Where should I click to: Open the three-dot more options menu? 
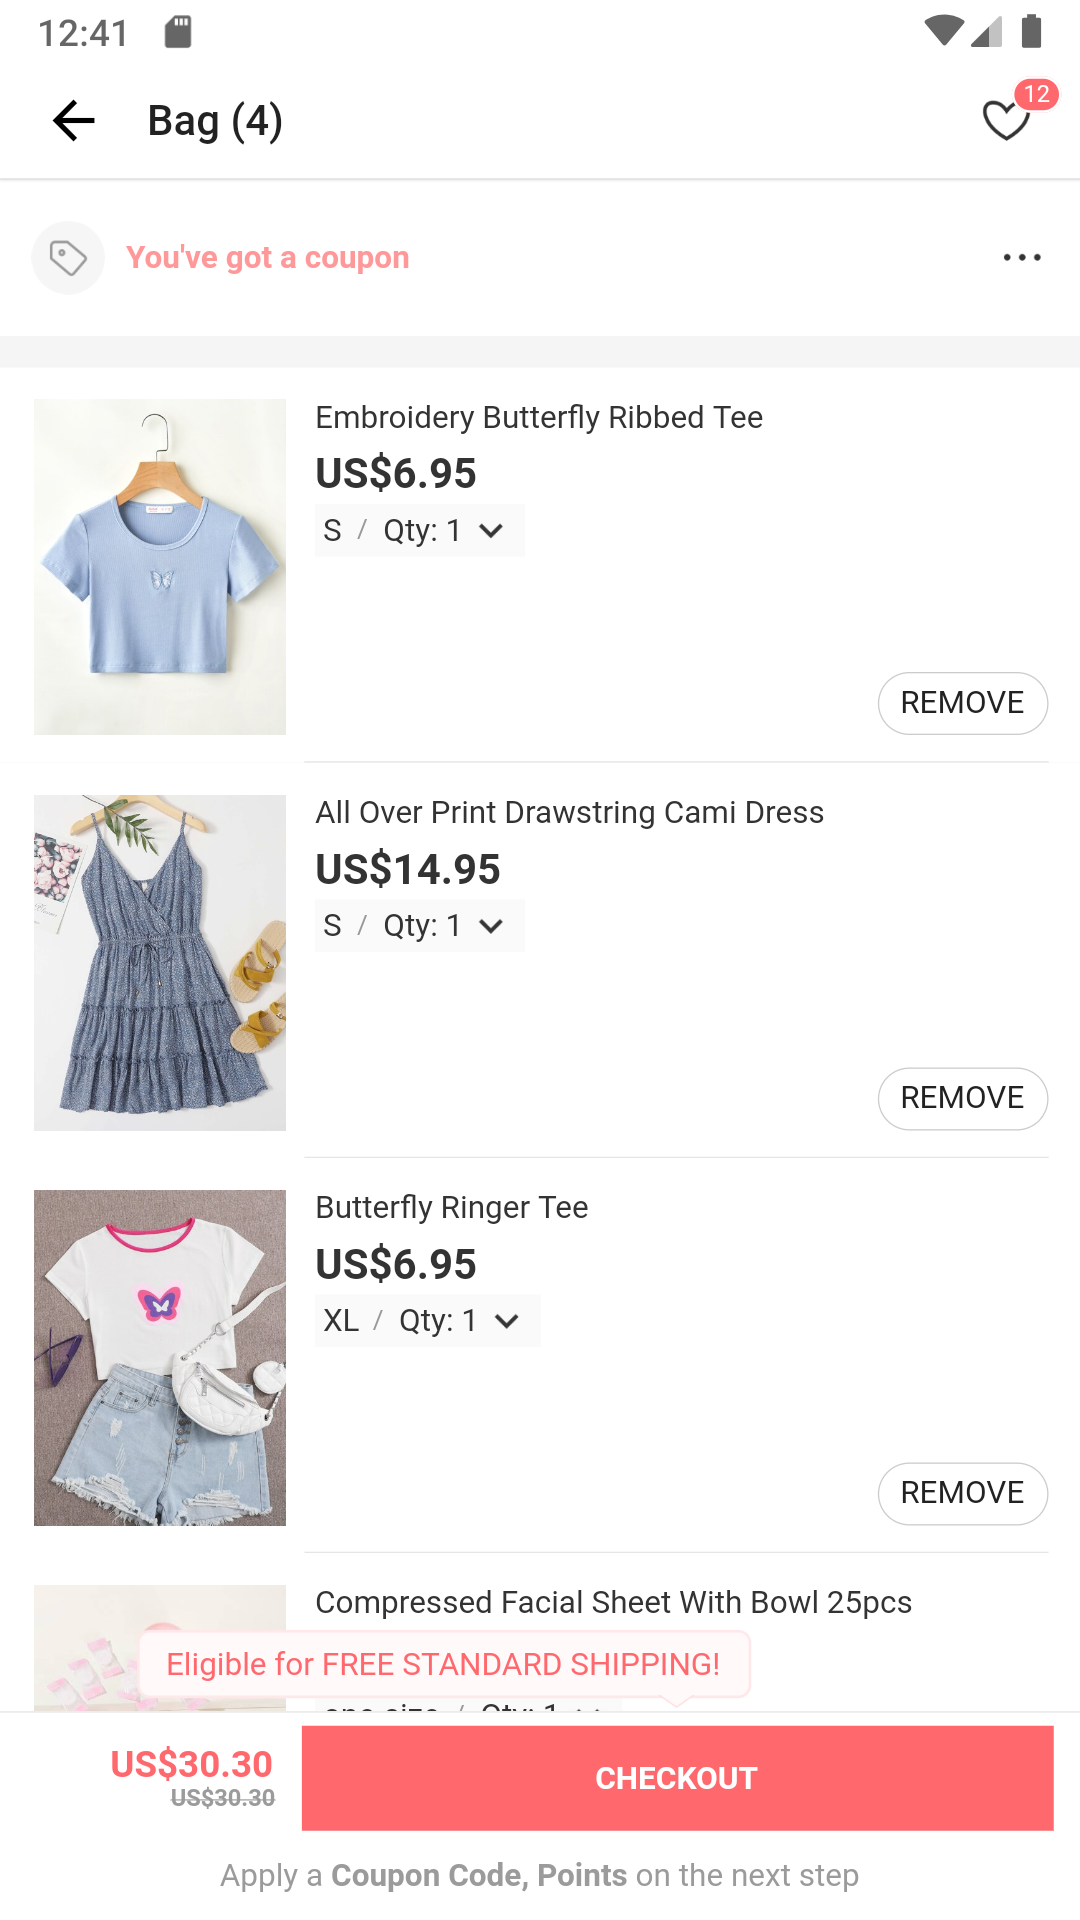pyautogui.click(x=1021, y=258)
